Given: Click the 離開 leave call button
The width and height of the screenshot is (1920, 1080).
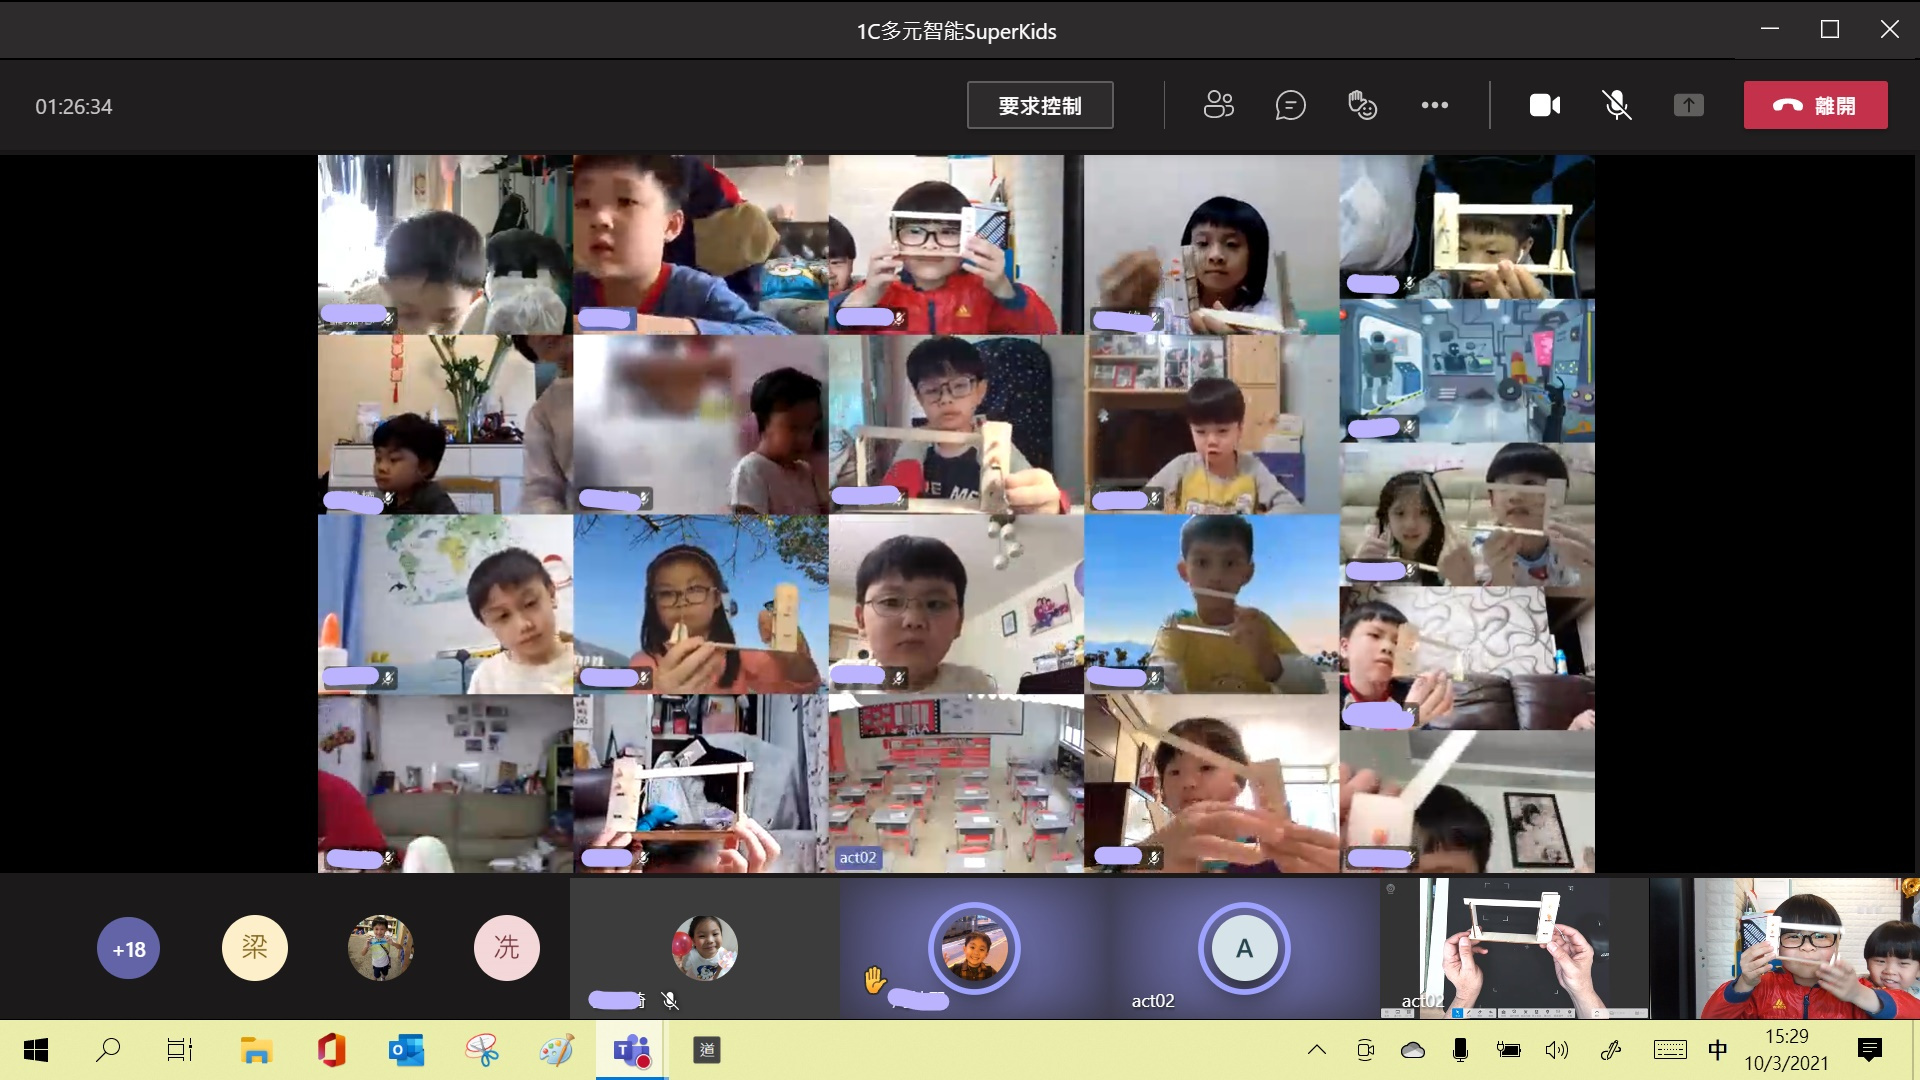Looking at the screenshot, I should point(1815,105).
